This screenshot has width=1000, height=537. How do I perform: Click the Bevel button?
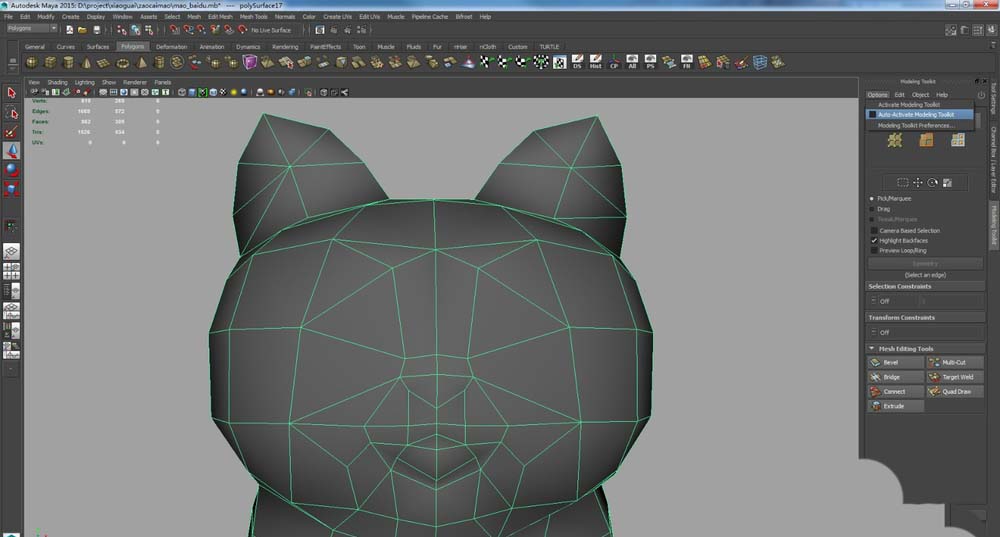[889, 362]
